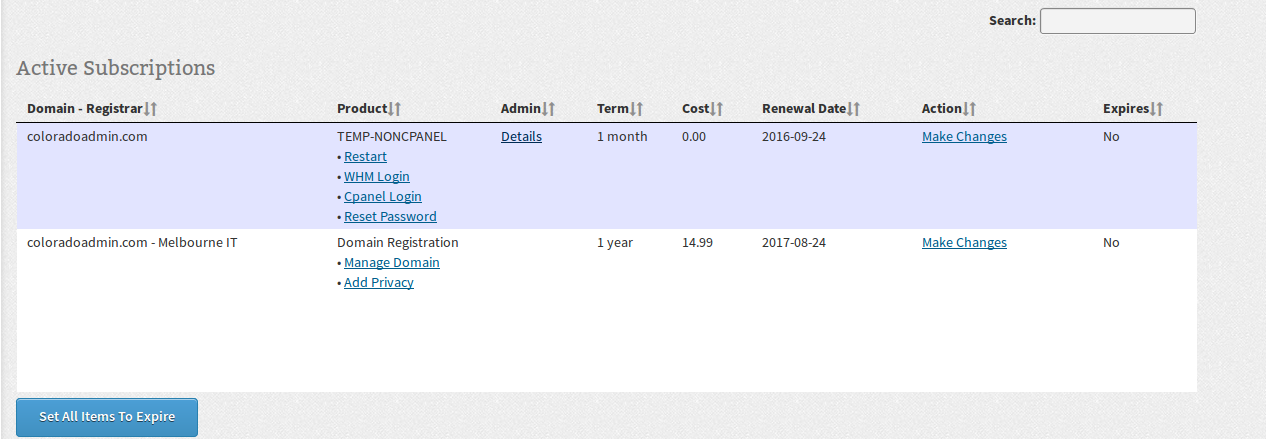Follow the Cpanel Login link
Viewport: 1266px width, 439px height.
point(383,197)
